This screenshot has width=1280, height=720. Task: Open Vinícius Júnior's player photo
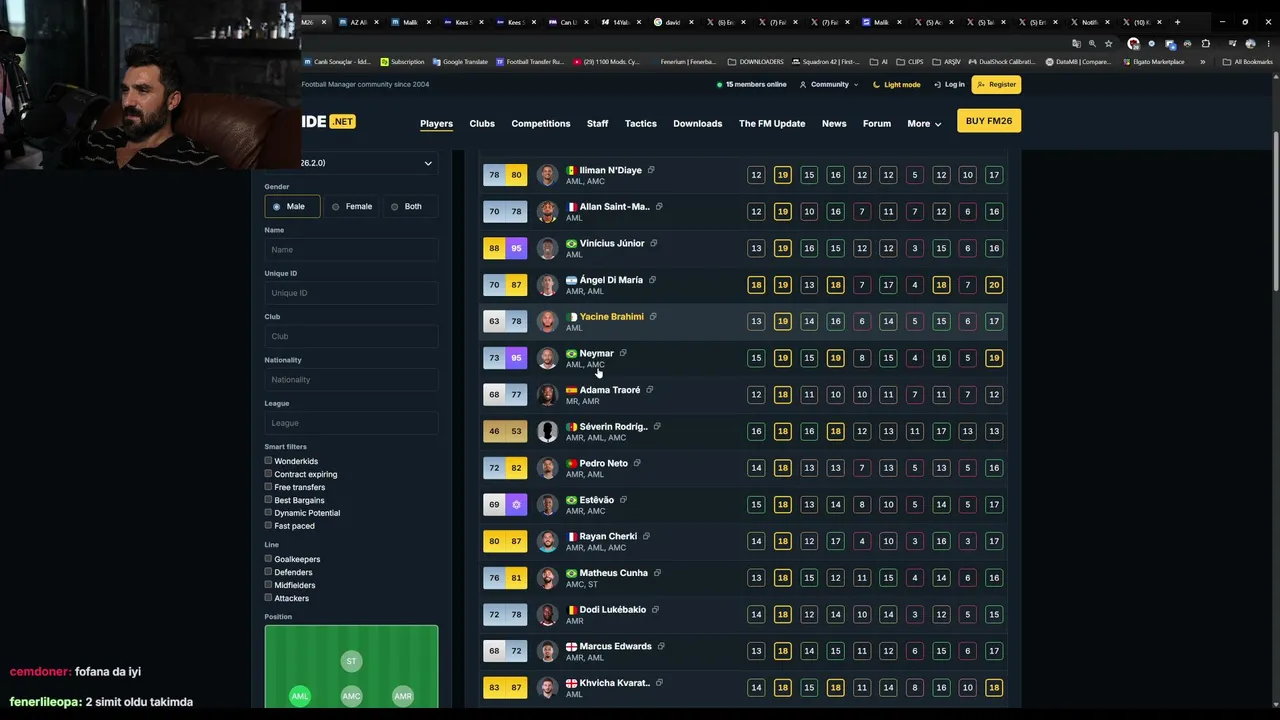tap(547, 248)
